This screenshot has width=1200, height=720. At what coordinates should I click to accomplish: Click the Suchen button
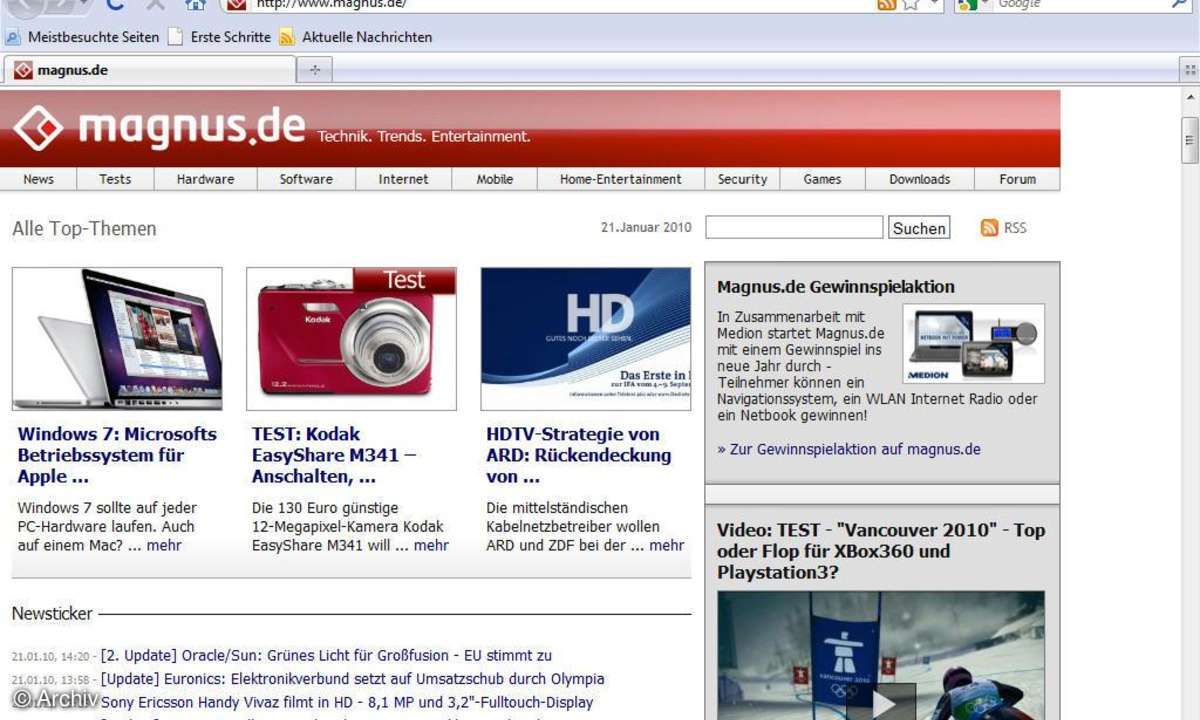(919, 228)
